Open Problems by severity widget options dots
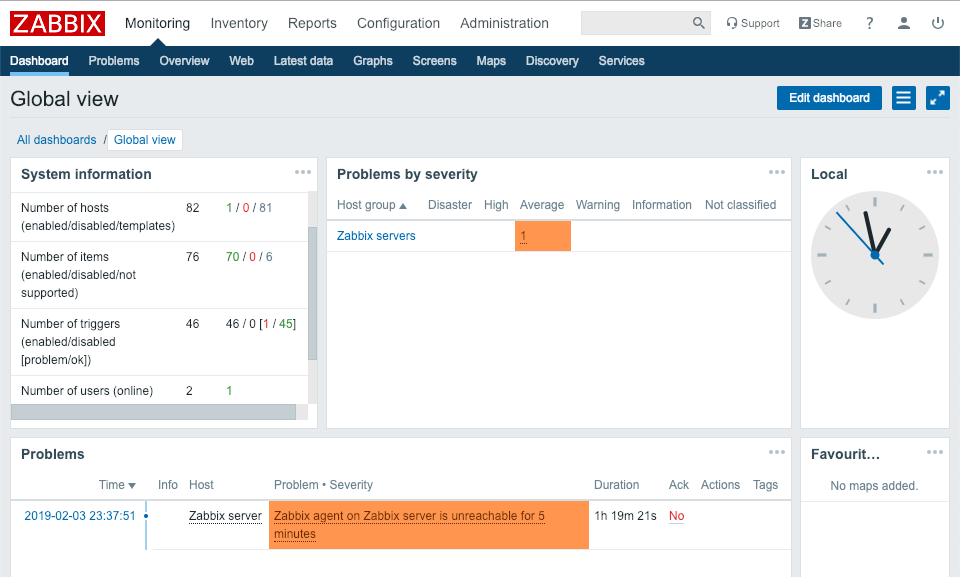 point(776,172)
